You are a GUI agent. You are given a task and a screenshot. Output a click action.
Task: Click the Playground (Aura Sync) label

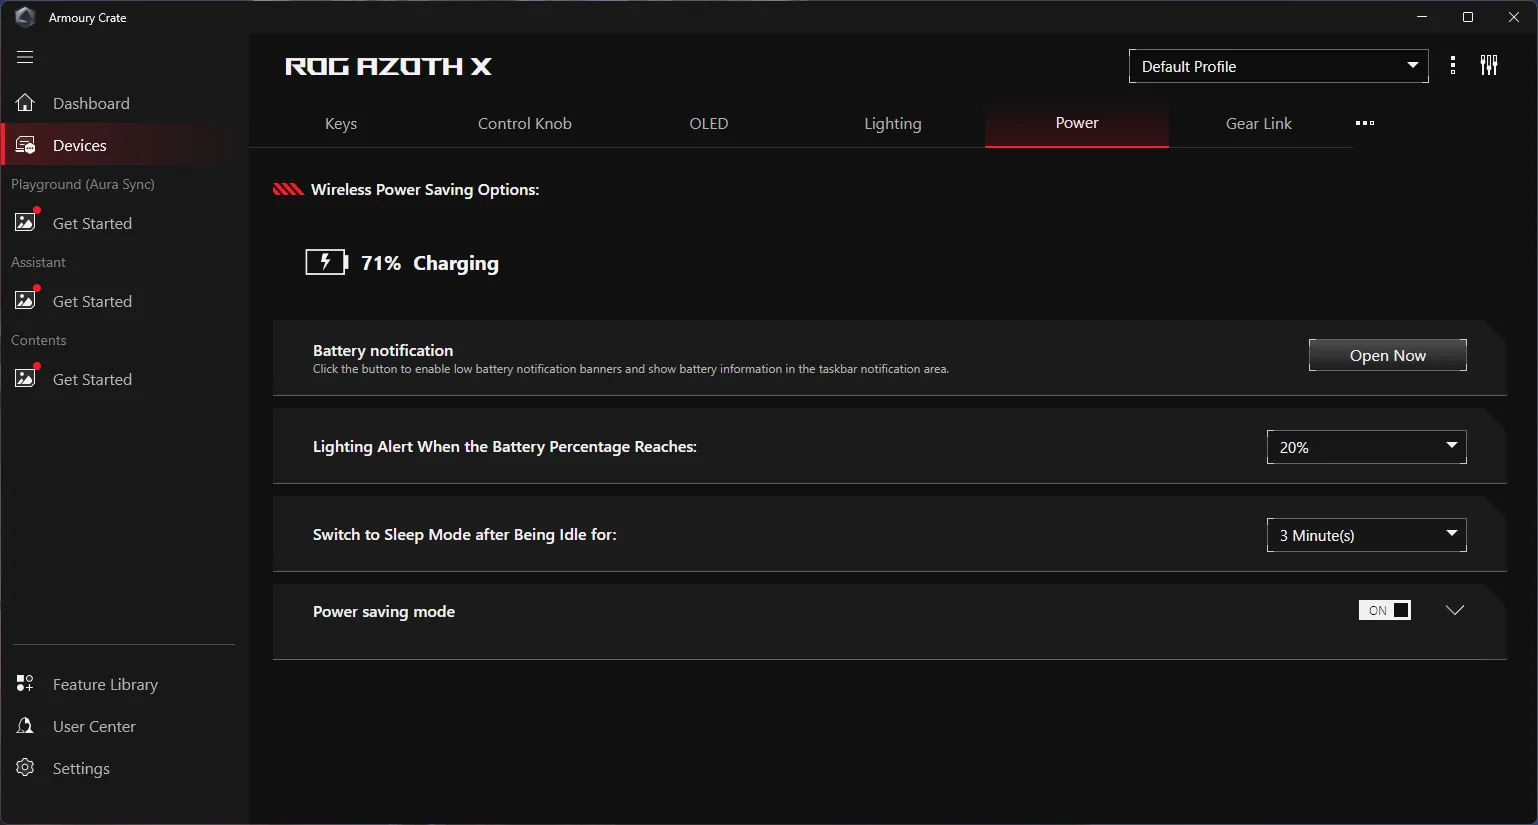[x=83, y=184]
